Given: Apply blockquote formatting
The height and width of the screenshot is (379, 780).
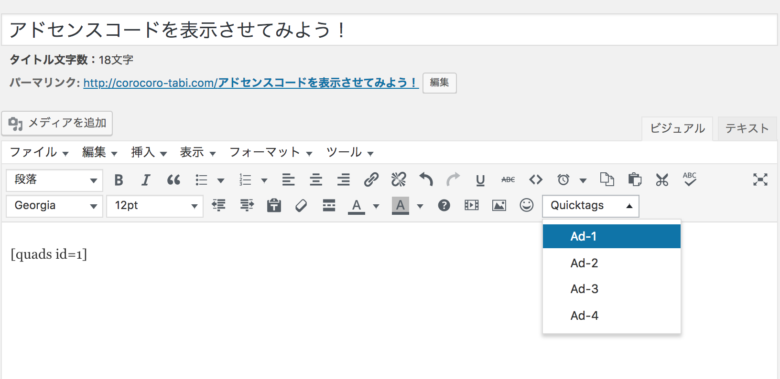Looking at the screenshot, I should coord(173,180).
